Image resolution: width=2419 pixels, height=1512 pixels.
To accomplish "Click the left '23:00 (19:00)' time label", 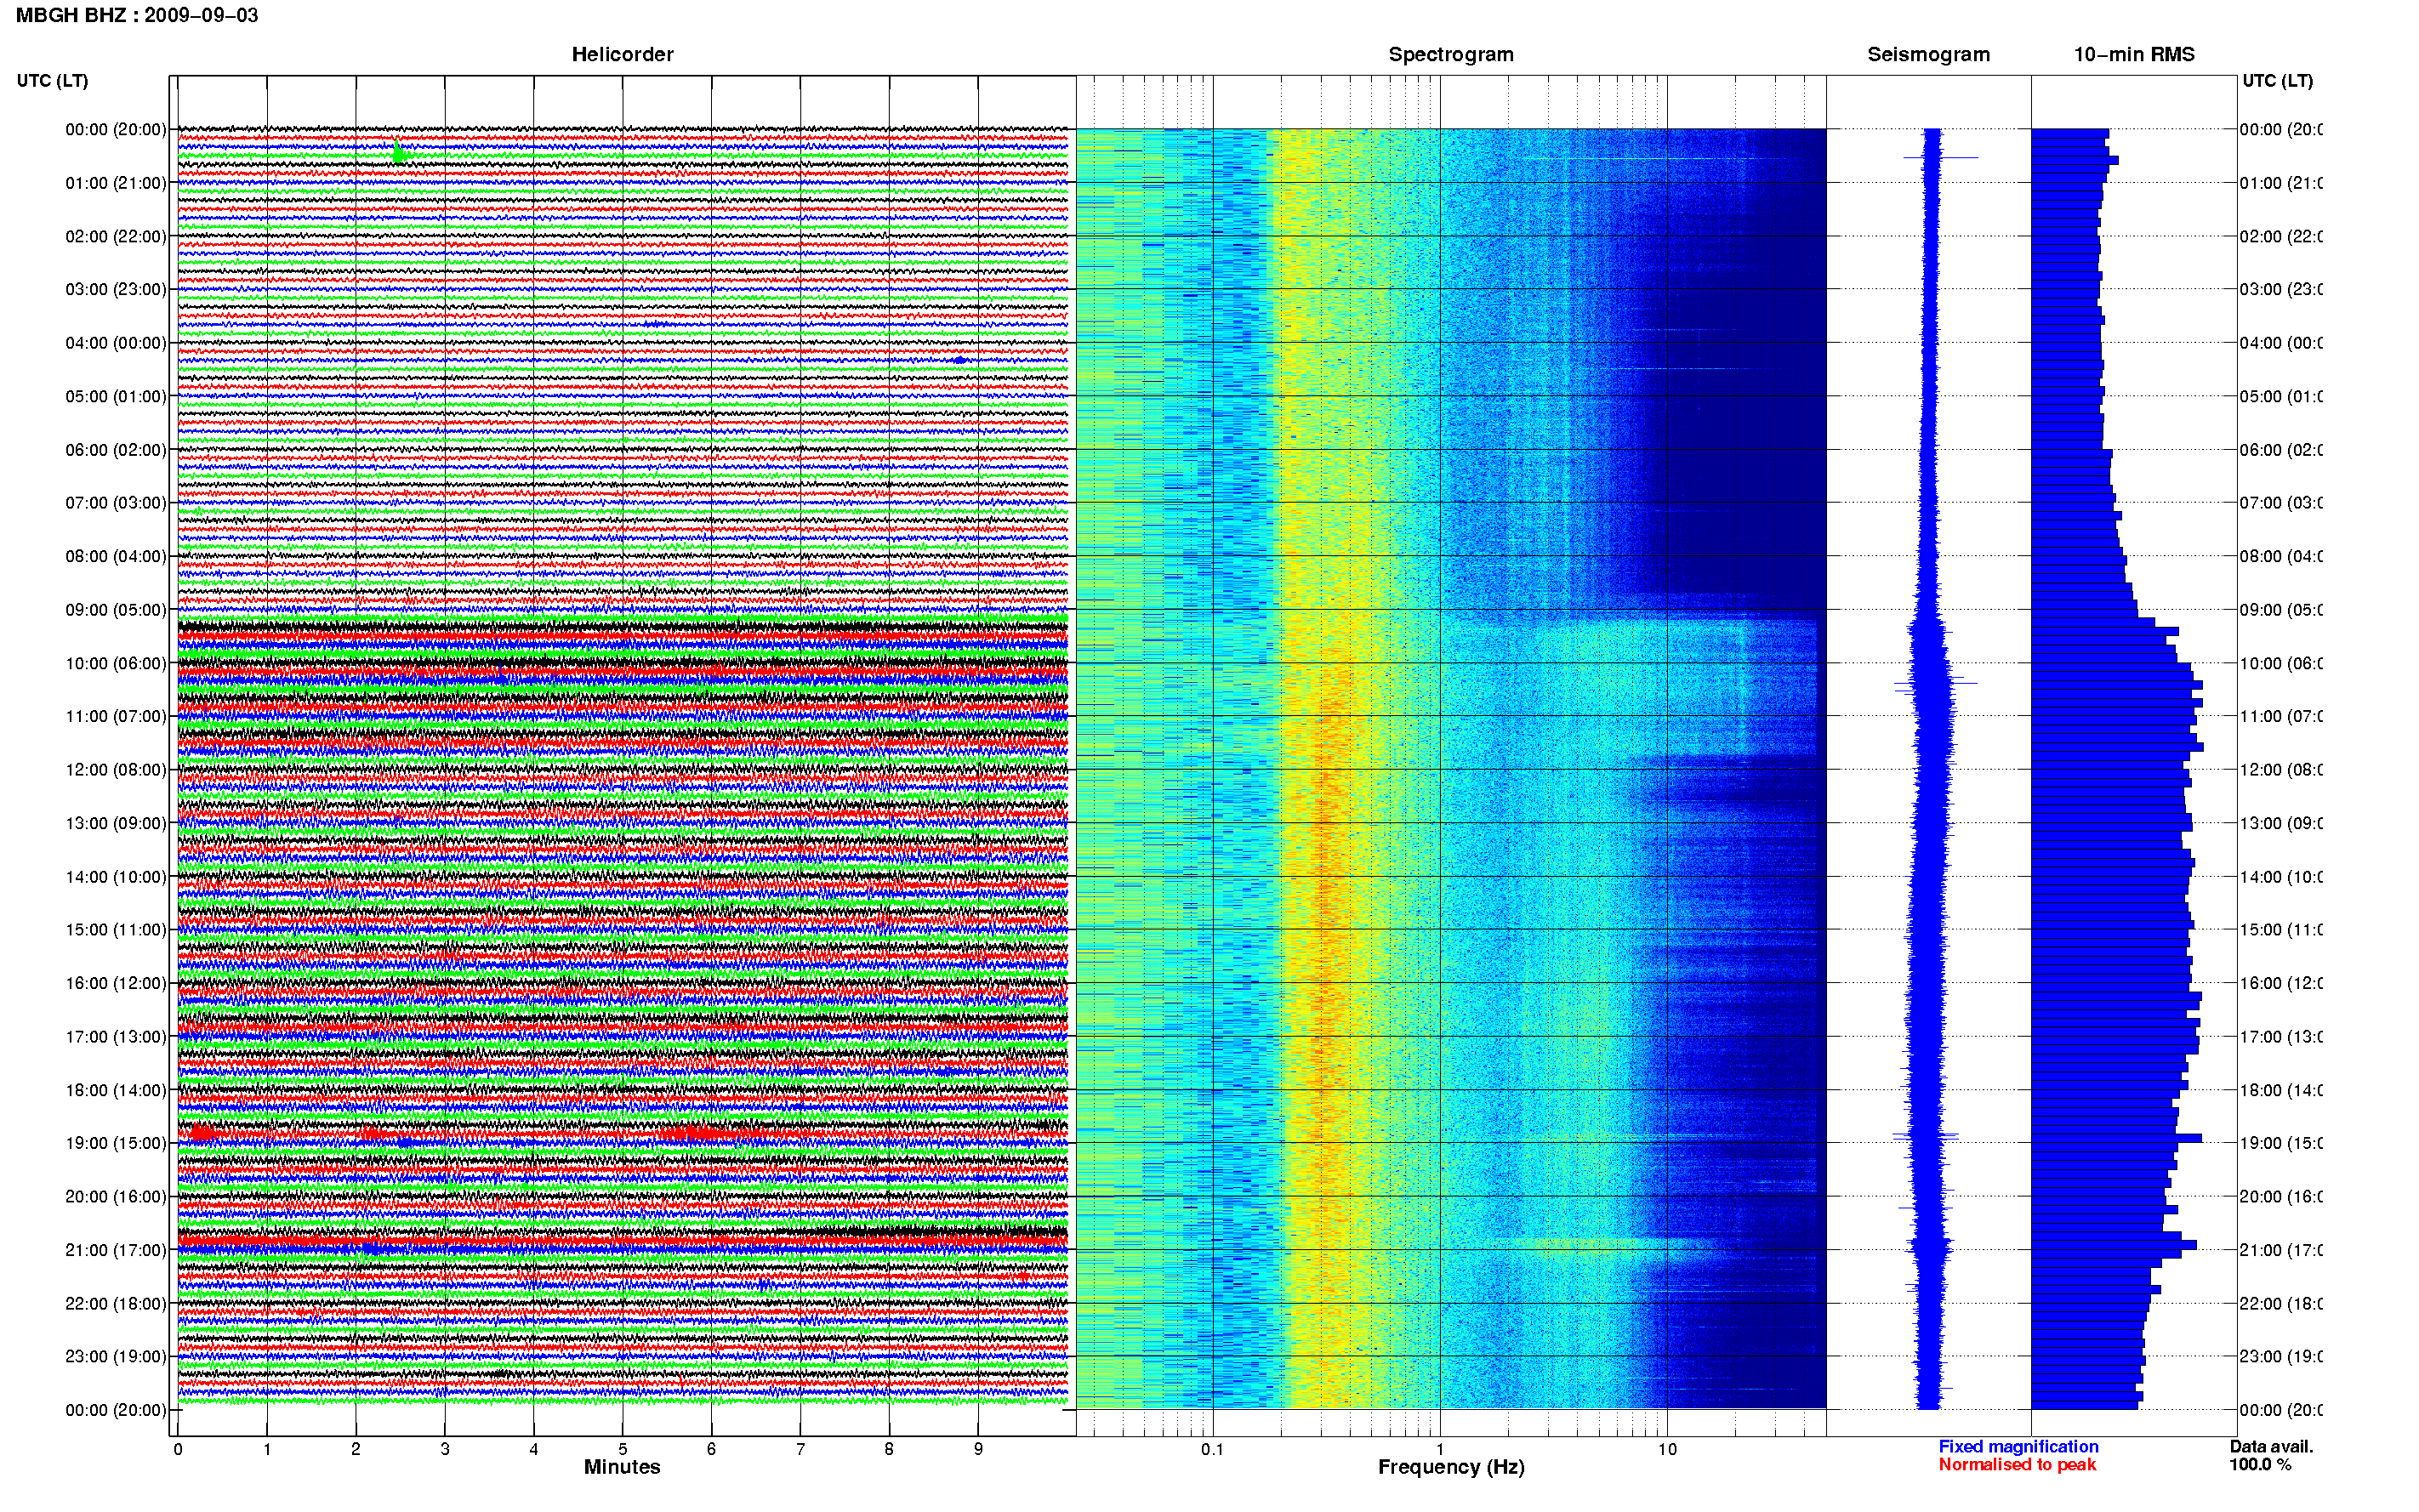I will pos(116,1357).
